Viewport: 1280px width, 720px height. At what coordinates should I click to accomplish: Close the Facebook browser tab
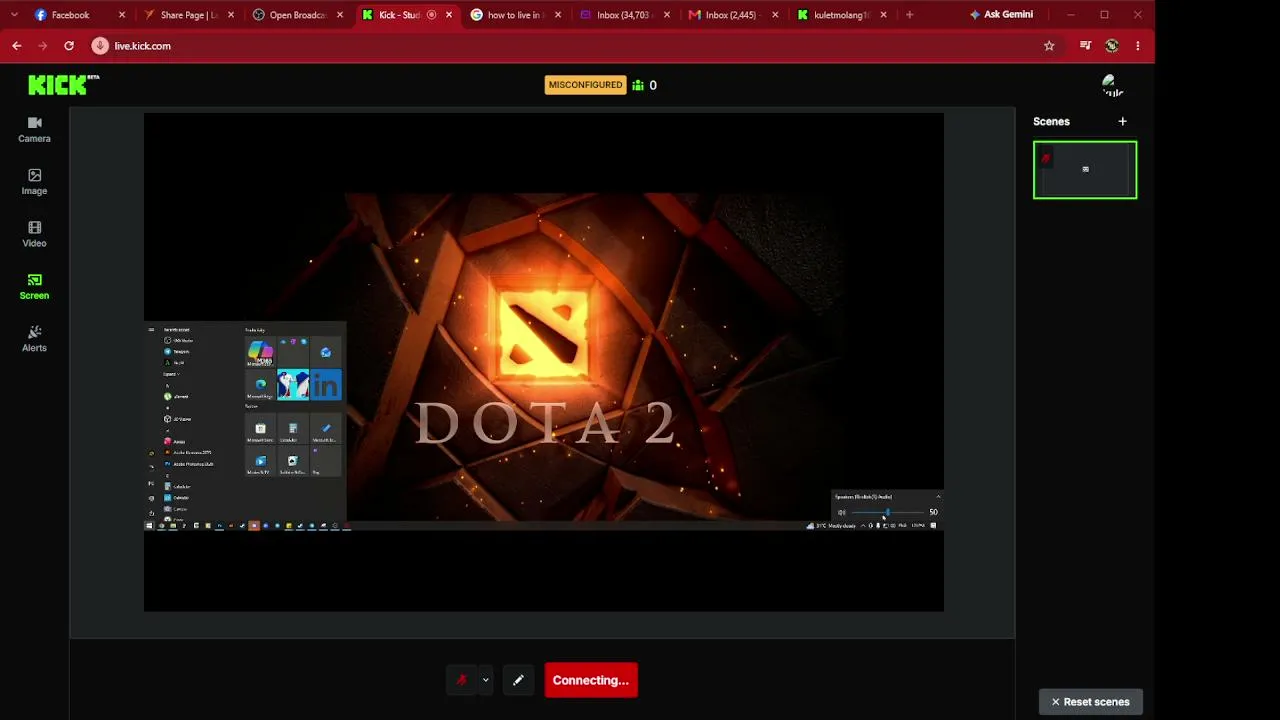[x=122, y=15]
